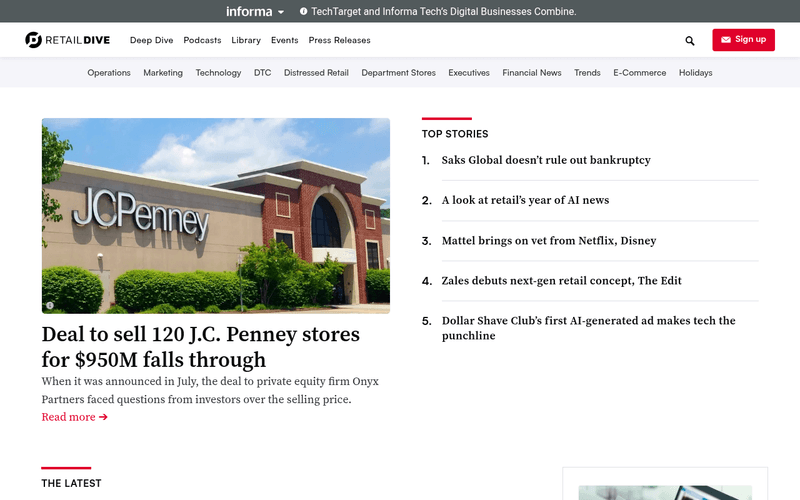This screenshot has width=800, height=500.
Task: Open the JCPenney store feature image
Action: (216, 216)
